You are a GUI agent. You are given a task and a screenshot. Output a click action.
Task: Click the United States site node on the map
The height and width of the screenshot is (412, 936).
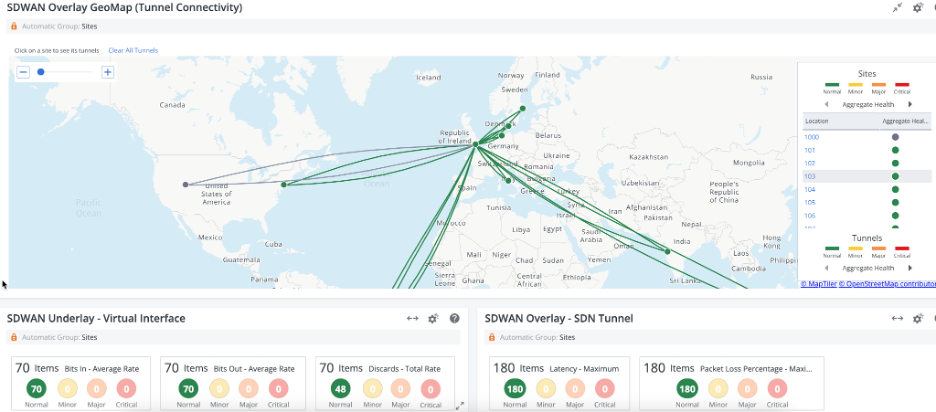pyautogui.click(x=185, y=184)
